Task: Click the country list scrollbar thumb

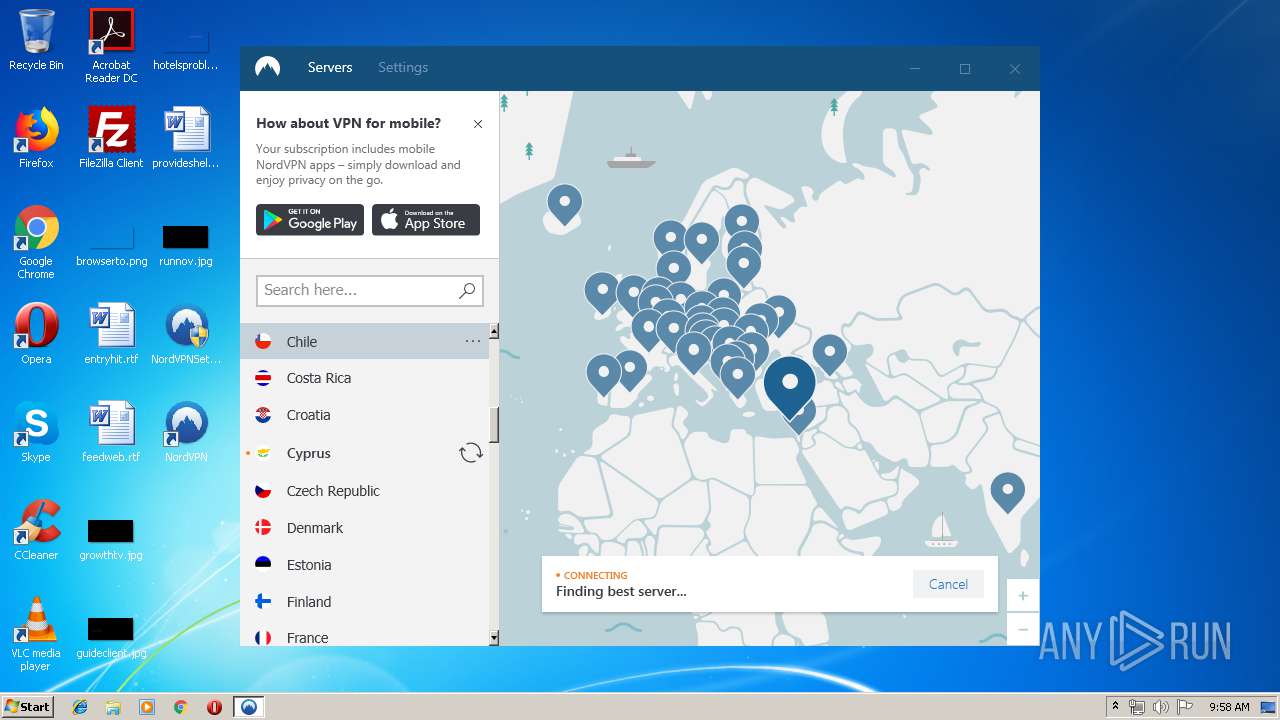Action: [494, 425]
